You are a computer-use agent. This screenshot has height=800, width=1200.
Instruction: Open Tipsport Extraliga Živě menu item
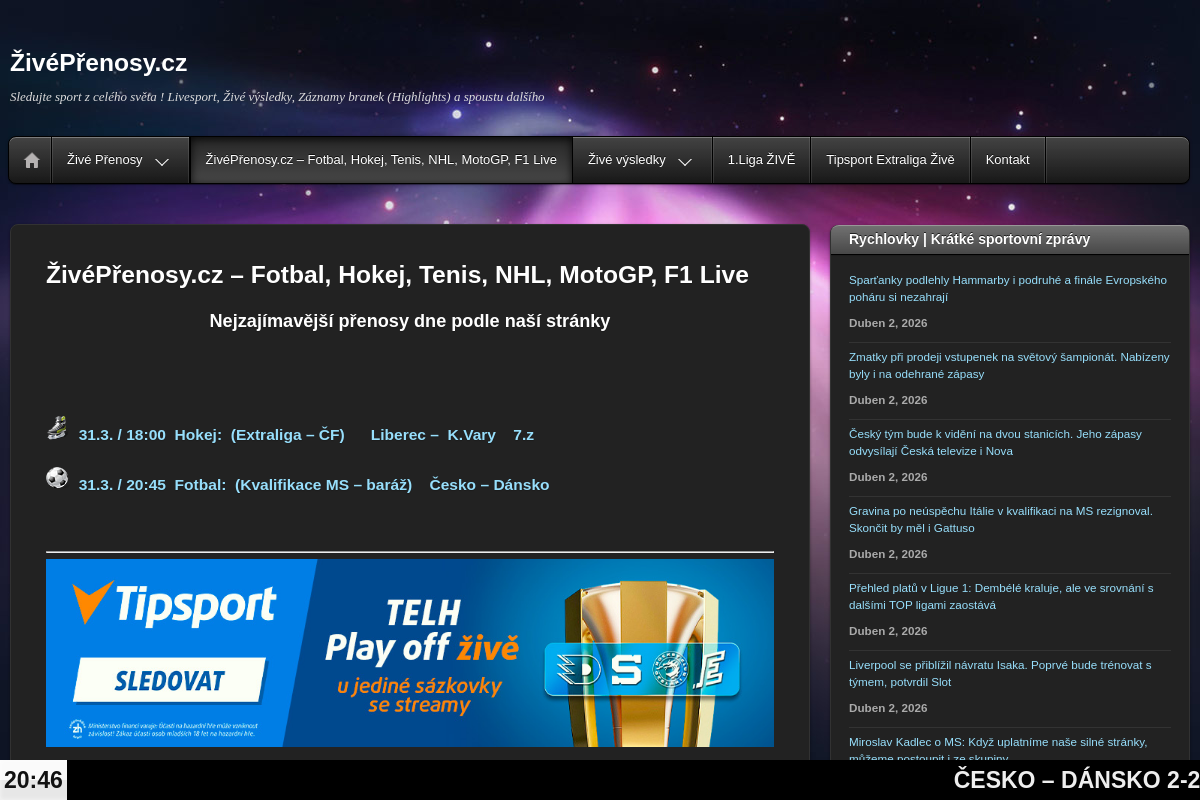tap(890, 160)
